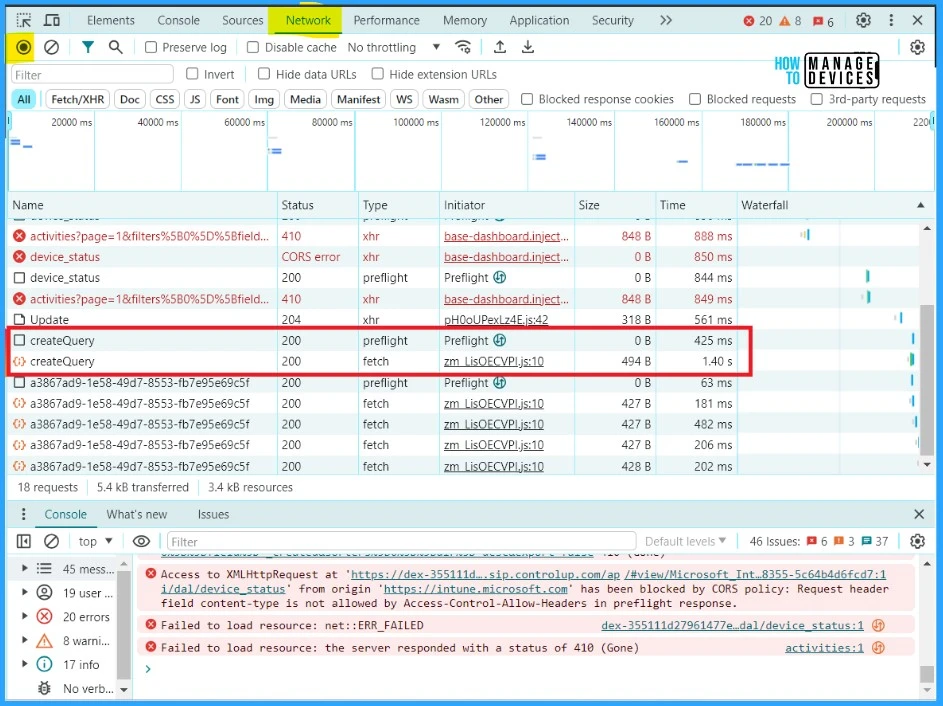Viewport: 943px width, 706px height.
Task: Open network conditions wifi icon
Action: point(462,47)
